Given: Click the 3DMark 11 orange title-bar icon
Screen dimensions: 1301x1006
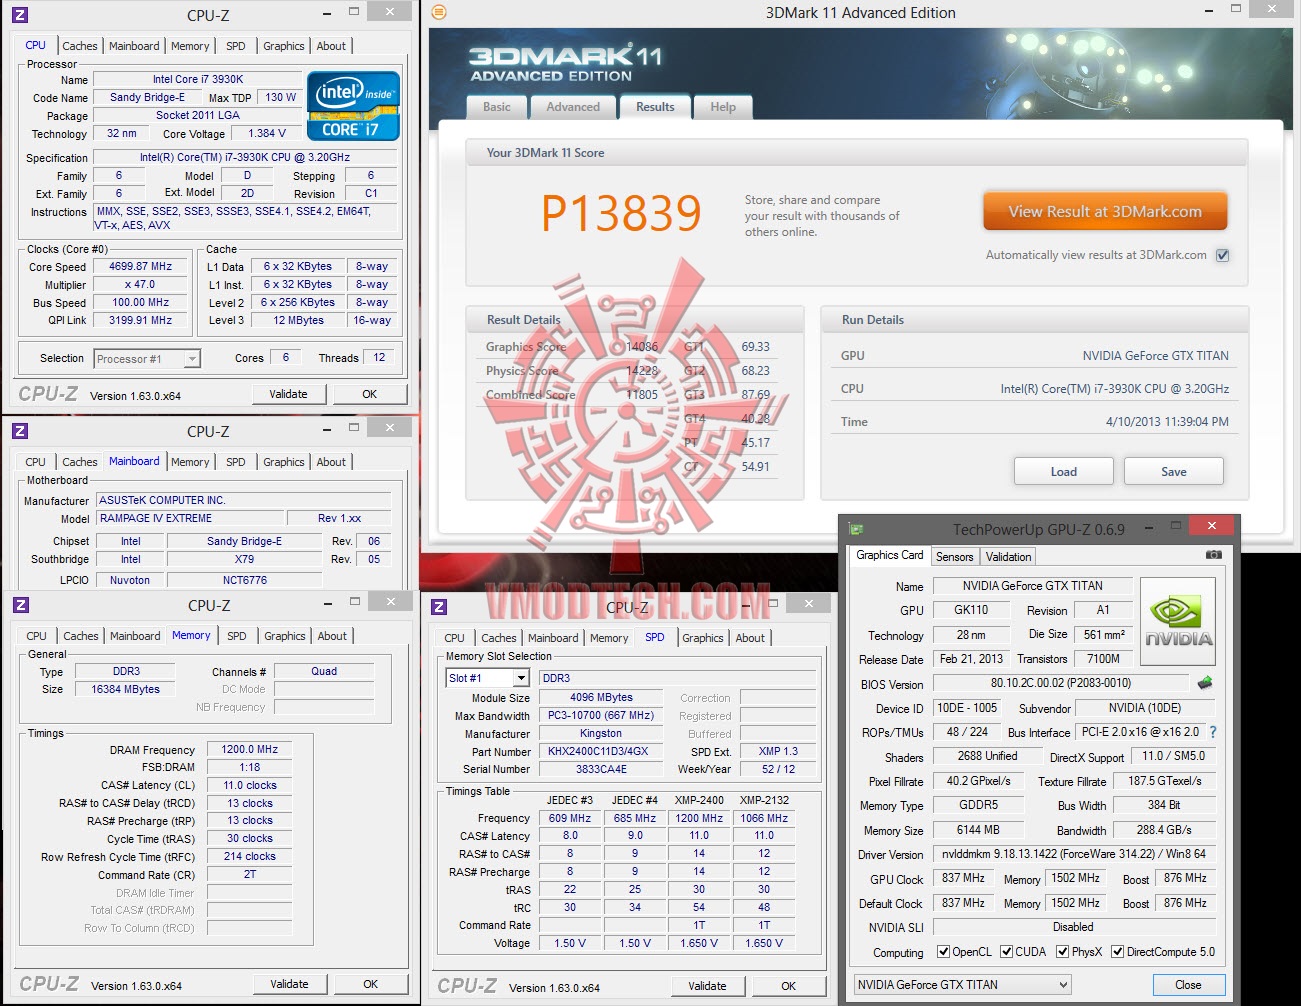Looking at the screenshot, I should coord(439,13).
